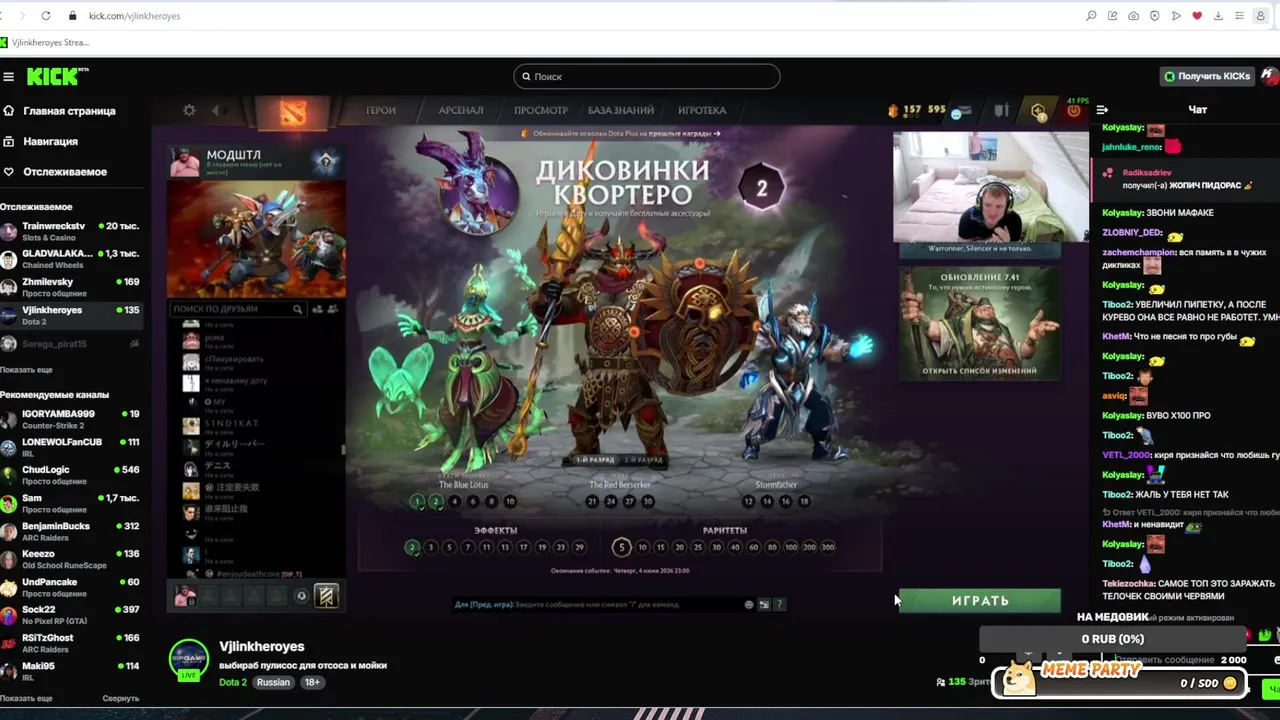Click the Dota Plus hexagon badge icon

(1039, 111)
